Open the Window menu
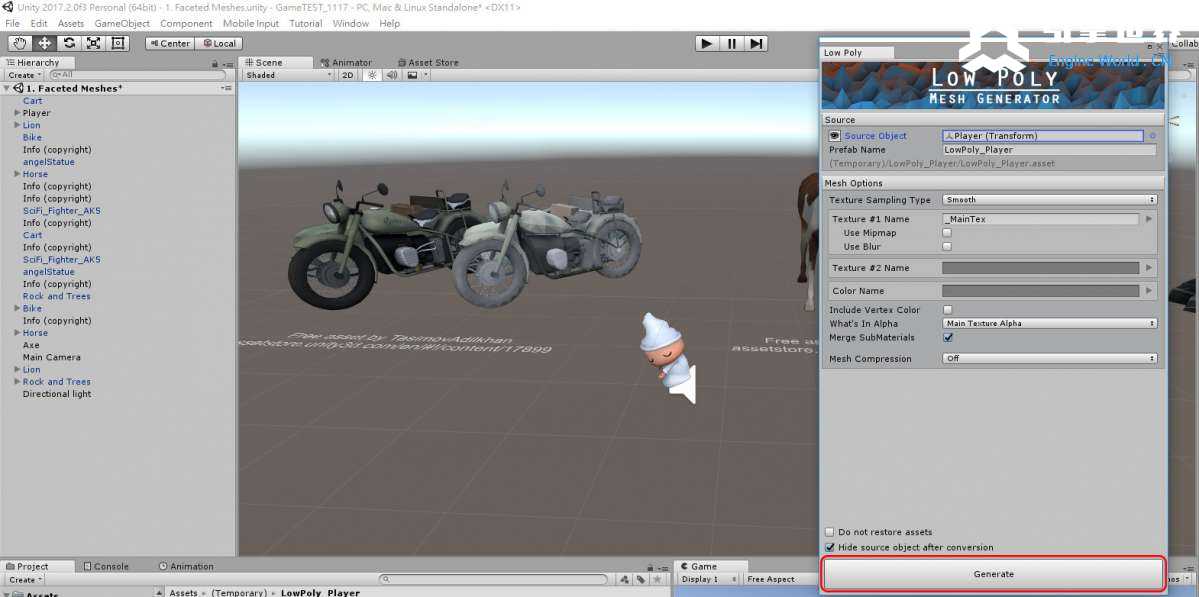The image size is (1199, 597). (351, 24)
